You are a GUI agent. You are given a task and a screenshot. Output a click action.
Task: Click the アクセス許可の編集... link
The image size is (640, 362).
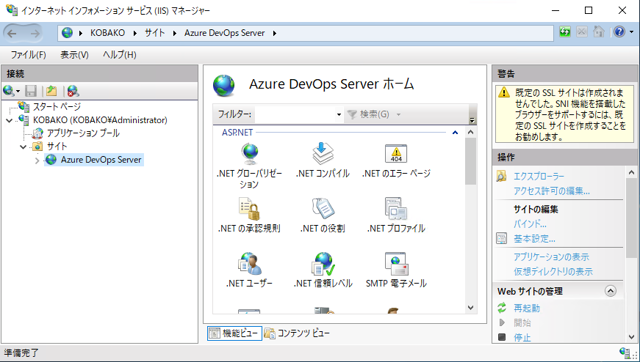pyautogui.click(x=551, y=191)
